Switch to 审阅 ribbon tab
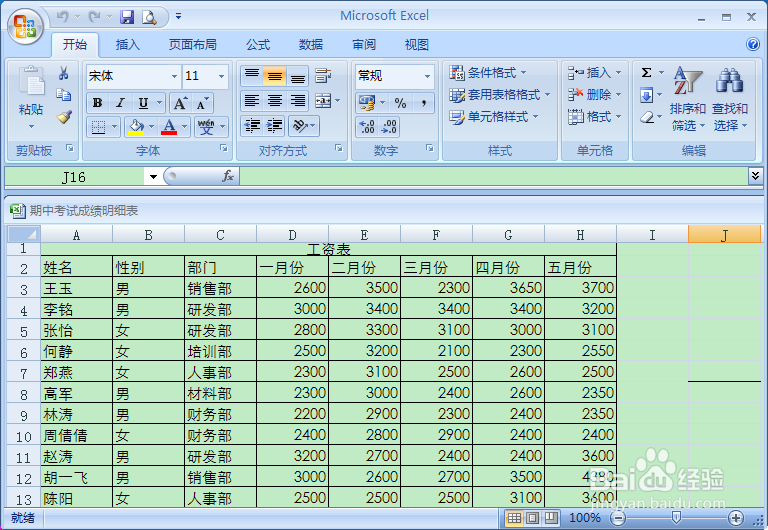The image size is (768, 530). (364, 45)
